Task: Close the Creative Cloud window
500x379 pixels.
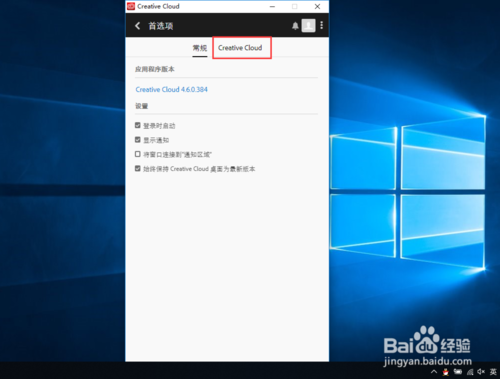Action: (x=317, y=6)
